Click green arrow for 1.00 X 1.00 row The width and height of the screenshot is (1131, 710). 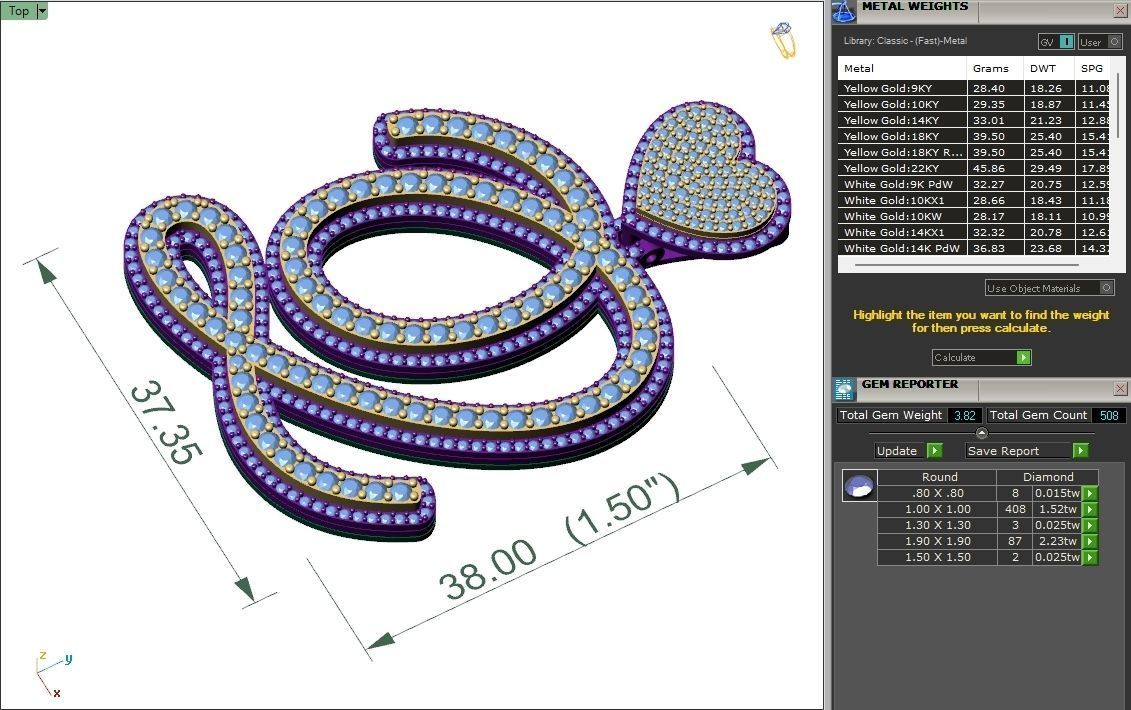(x=1090, y=509)
